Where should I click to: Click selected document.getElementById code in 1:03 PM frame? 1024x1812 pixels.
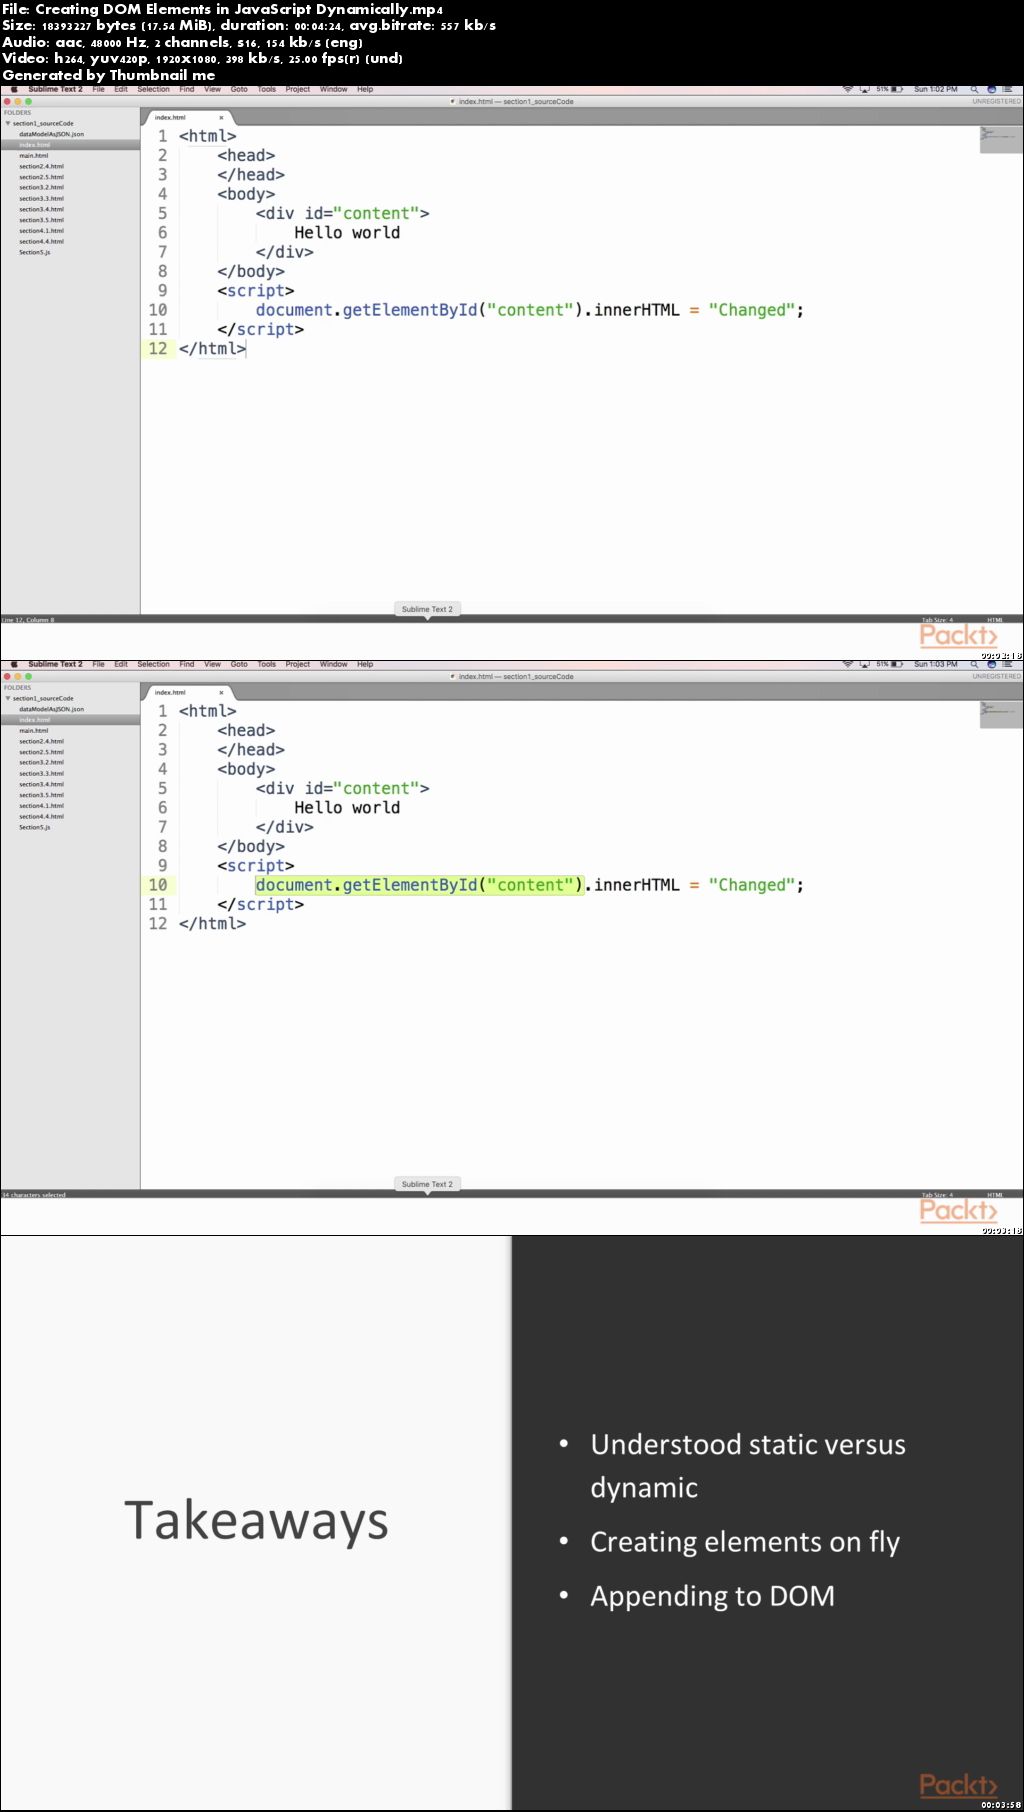point(419,885)
